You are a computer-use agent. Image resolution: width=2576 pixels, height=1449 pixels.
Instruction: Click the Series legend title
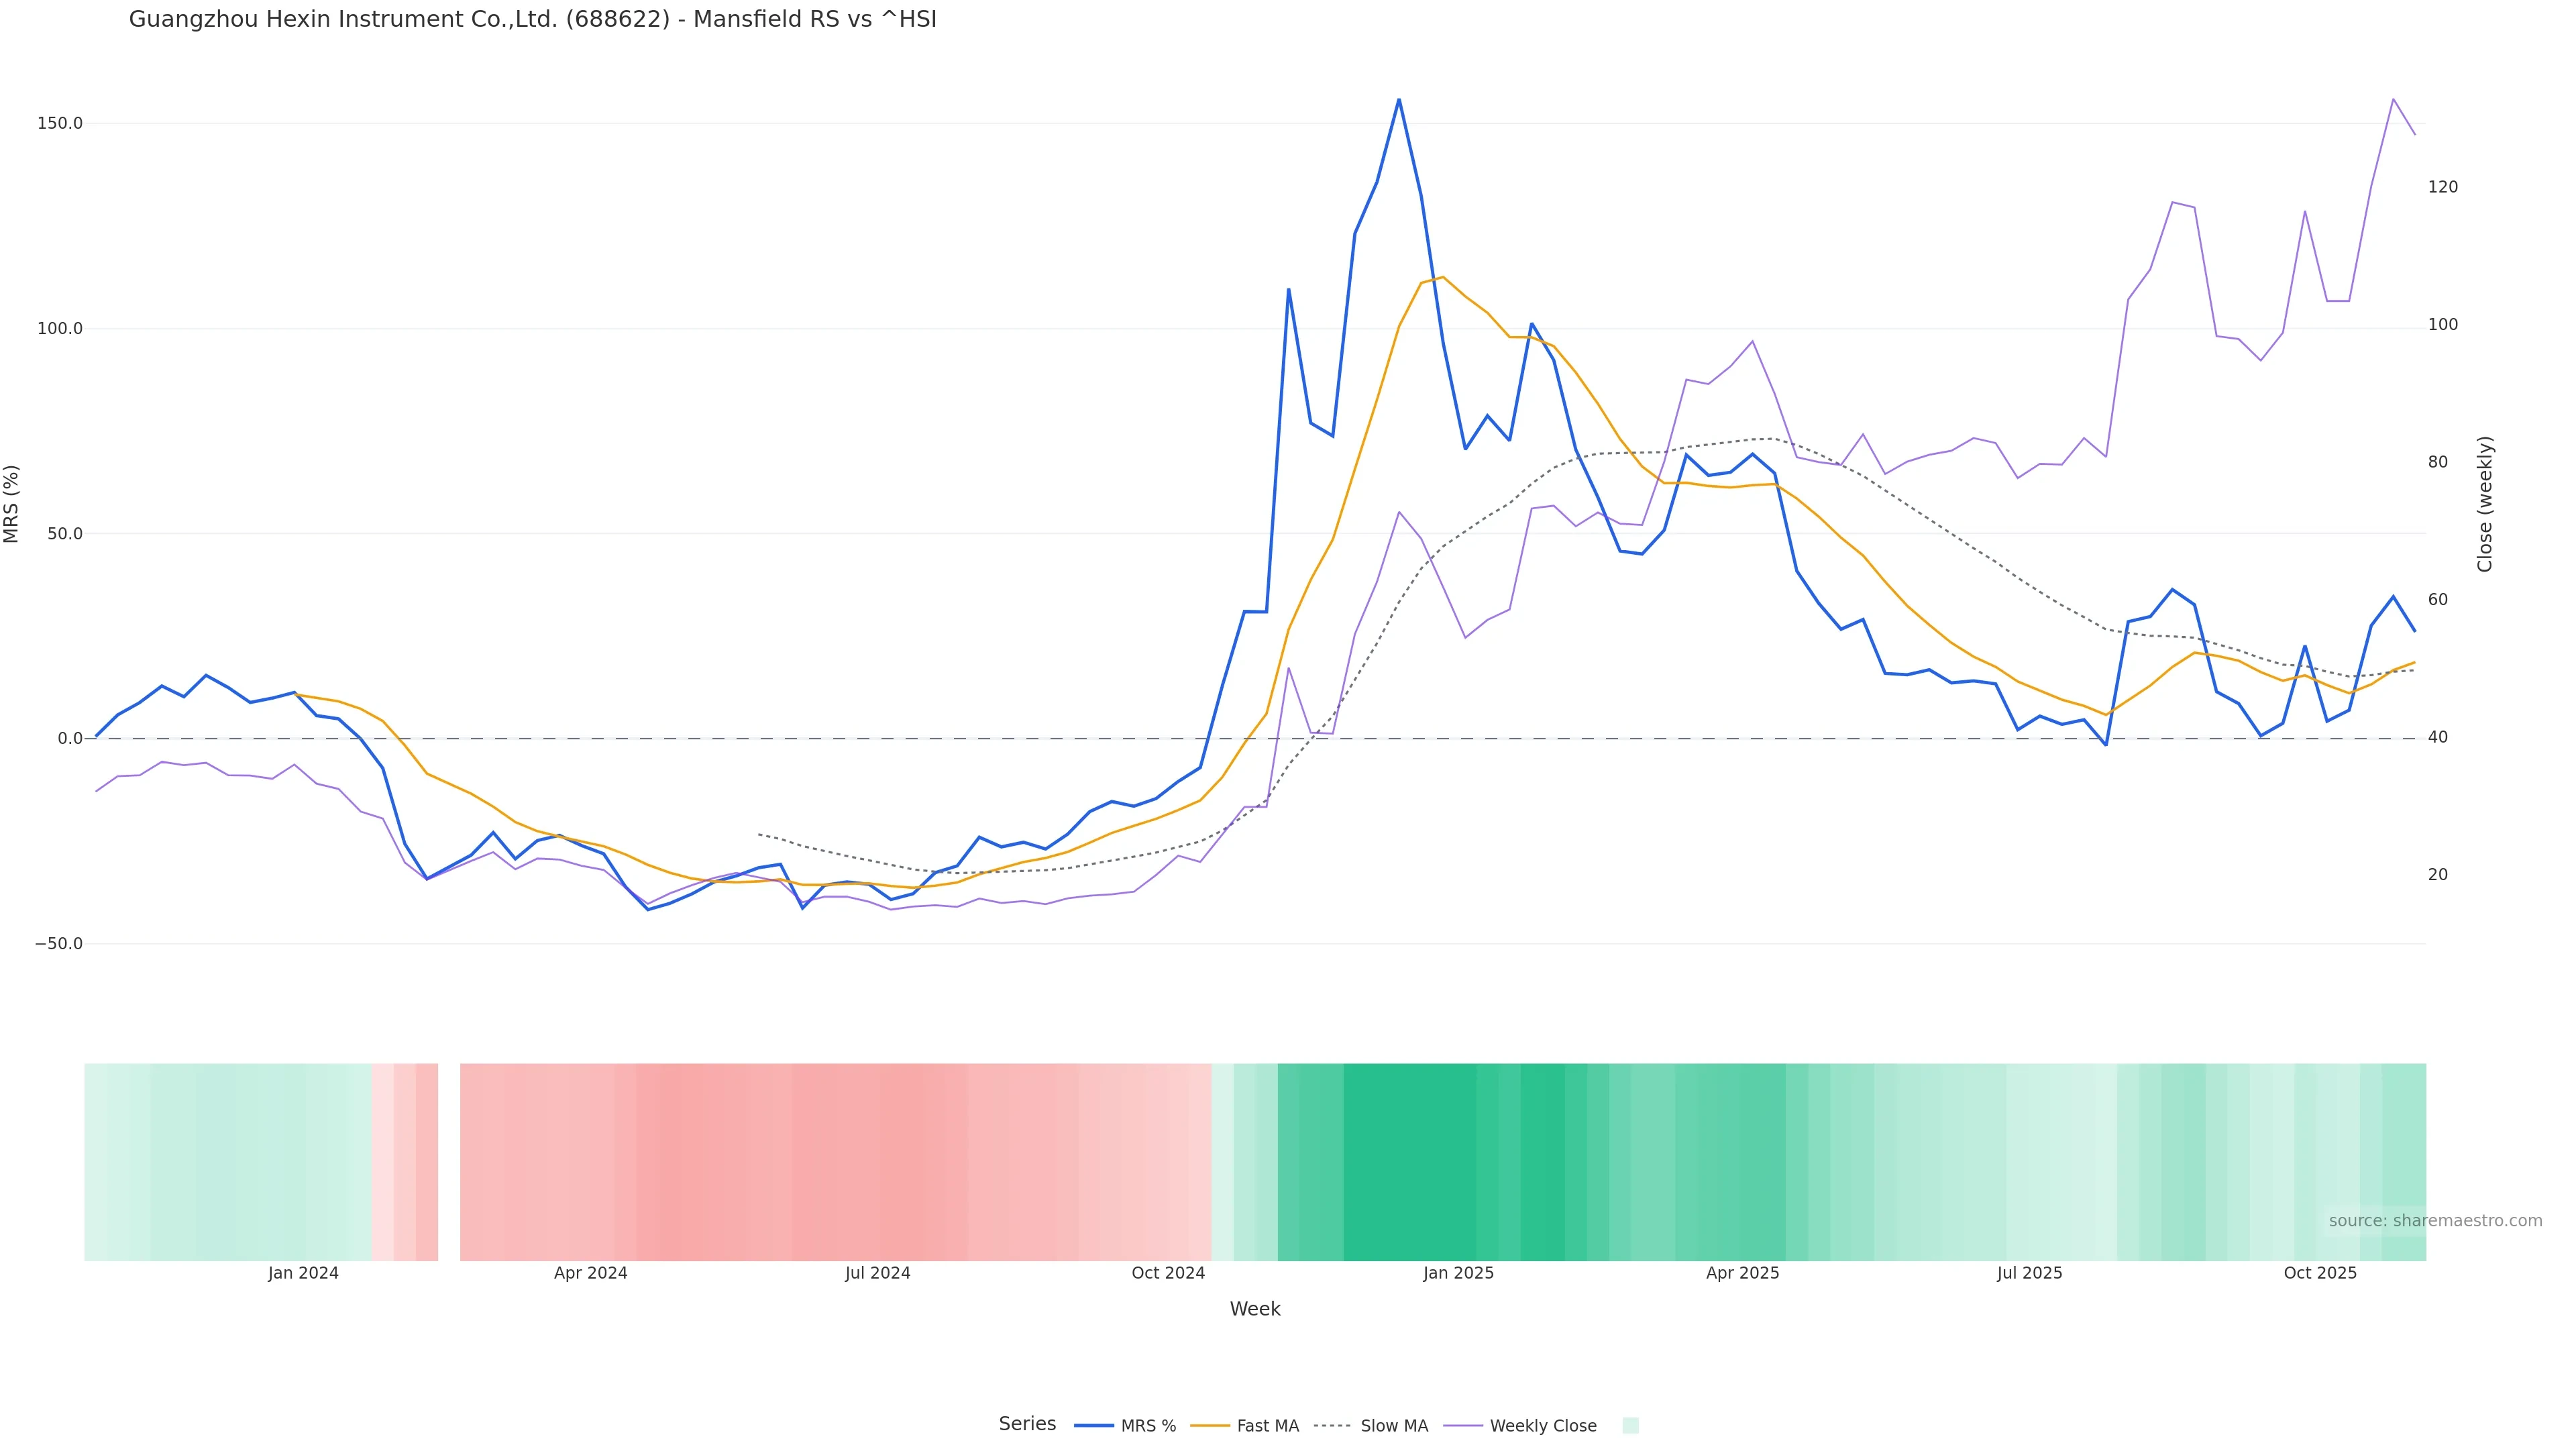(1027, 1424)
